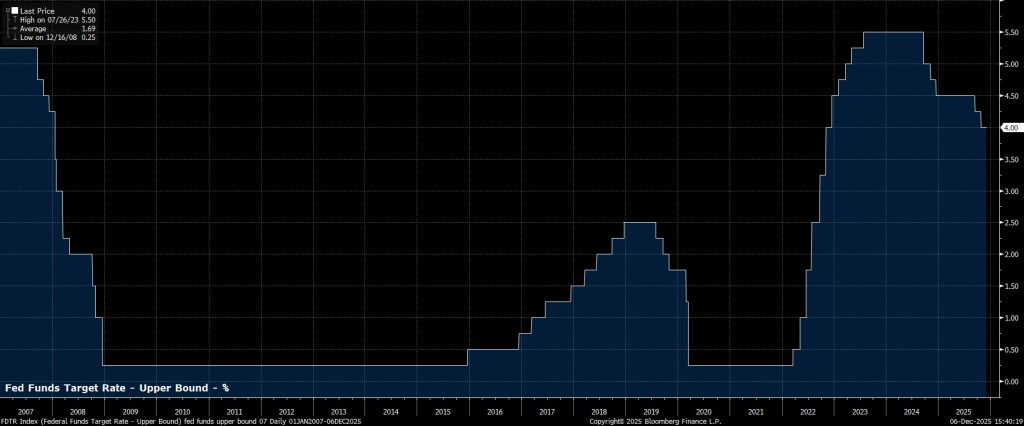Select the 'High on 07/26/23' legend row

tap(48, 19)
